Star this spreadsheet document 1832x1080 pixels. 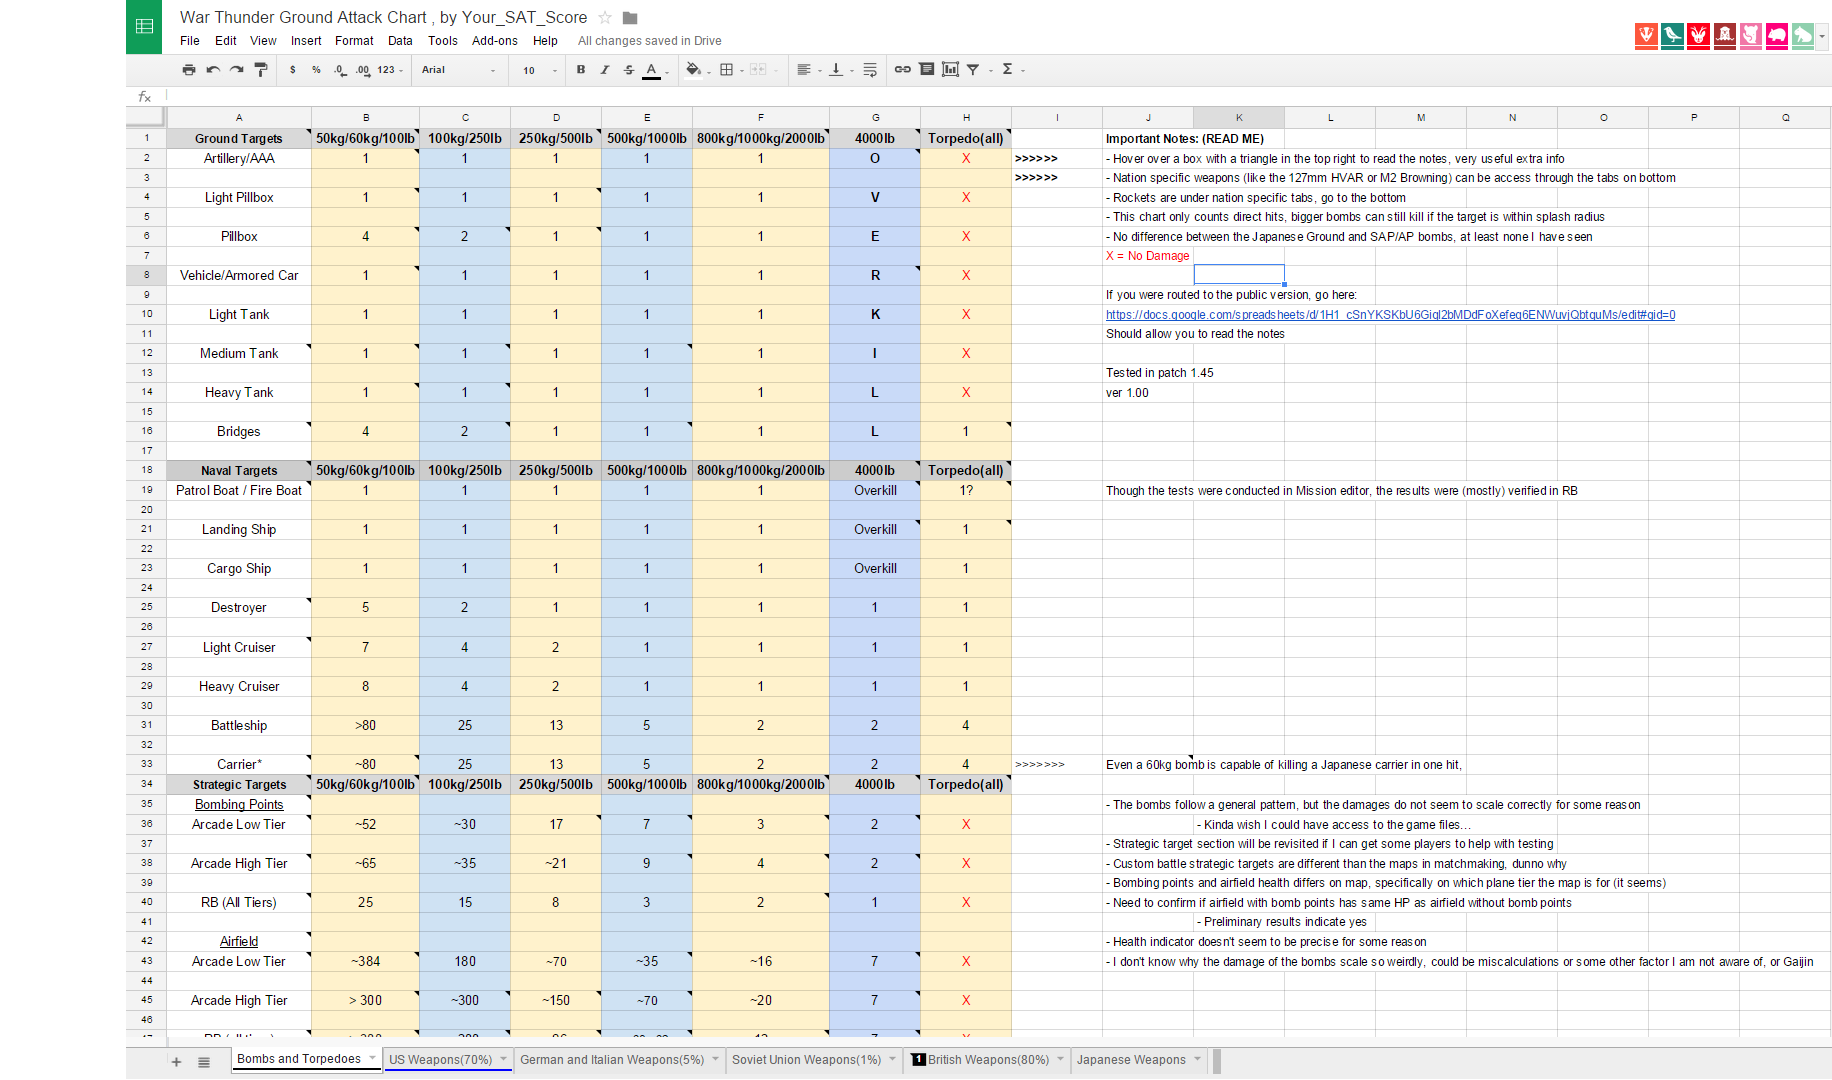[x=605, y=18]
